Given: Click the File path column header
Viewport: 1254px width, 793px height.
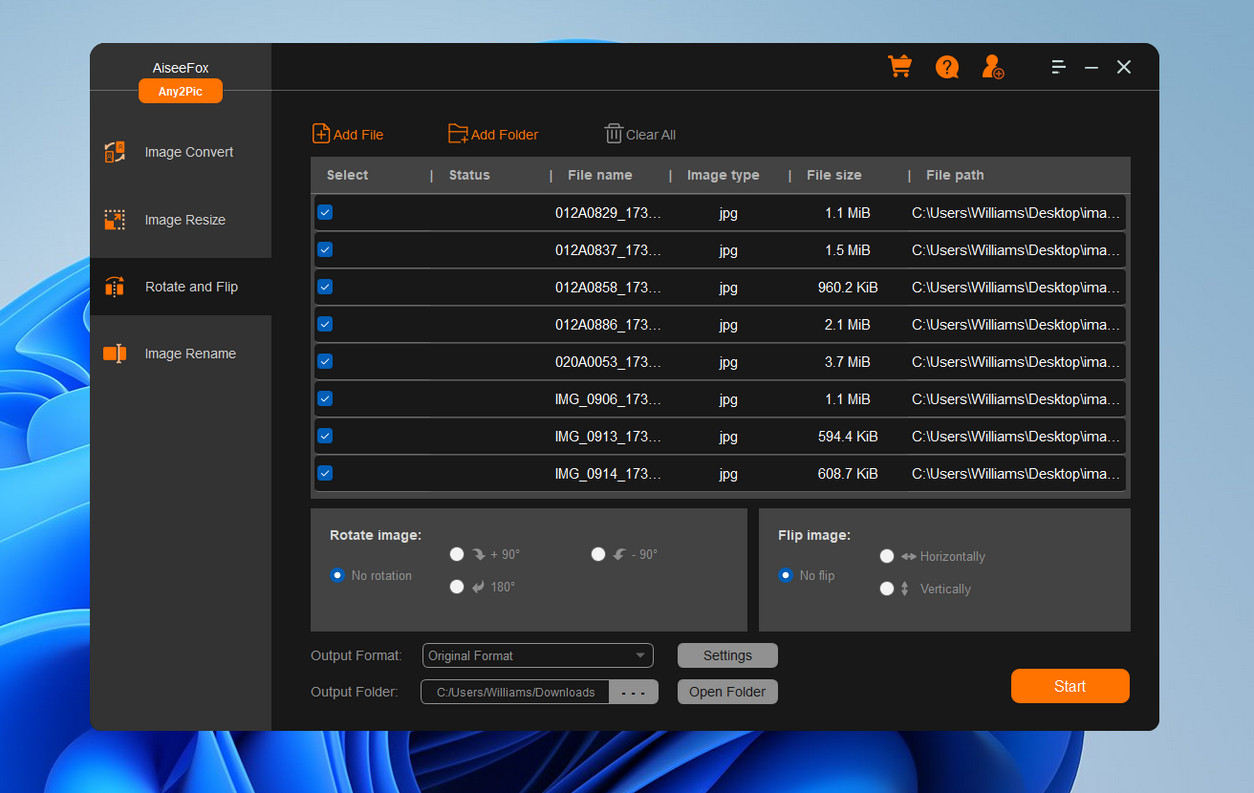Looking at the screenshot, I should [x=955, y=175].
